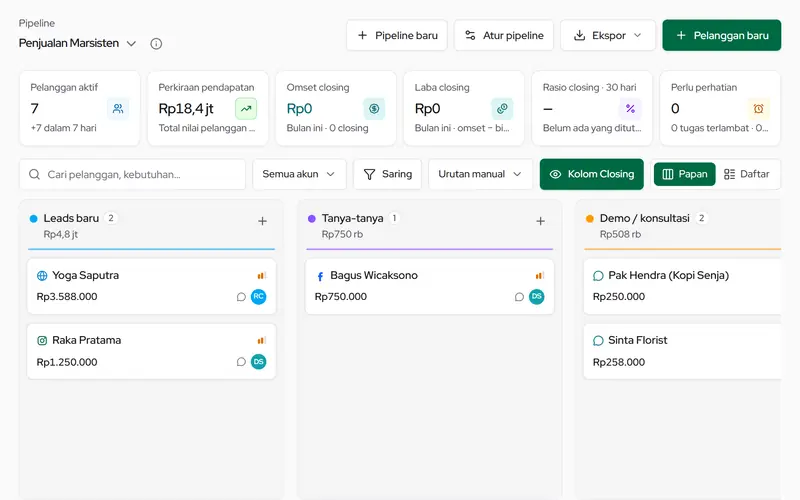Image resolution: width=800 pixels, height=500 pixels.
Task: Open the chat bubble on Bagus Wicaksono card
Action: click(519, 297)
